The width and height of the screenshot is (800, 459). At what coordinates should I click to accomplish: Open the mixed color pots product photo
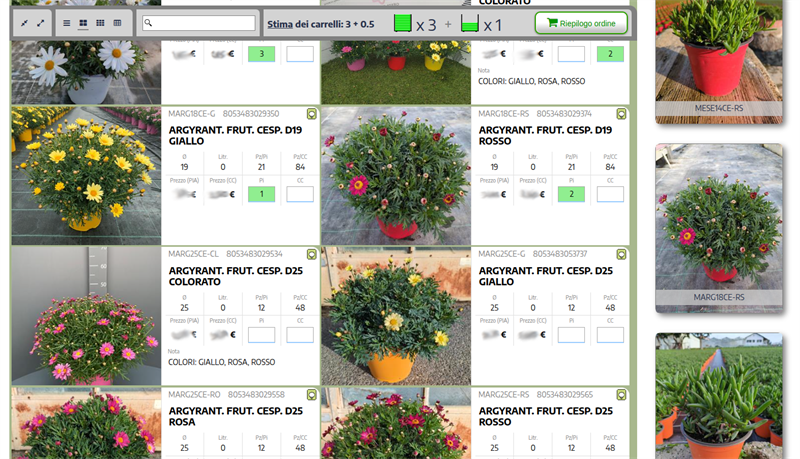click(x=396, y=72)
